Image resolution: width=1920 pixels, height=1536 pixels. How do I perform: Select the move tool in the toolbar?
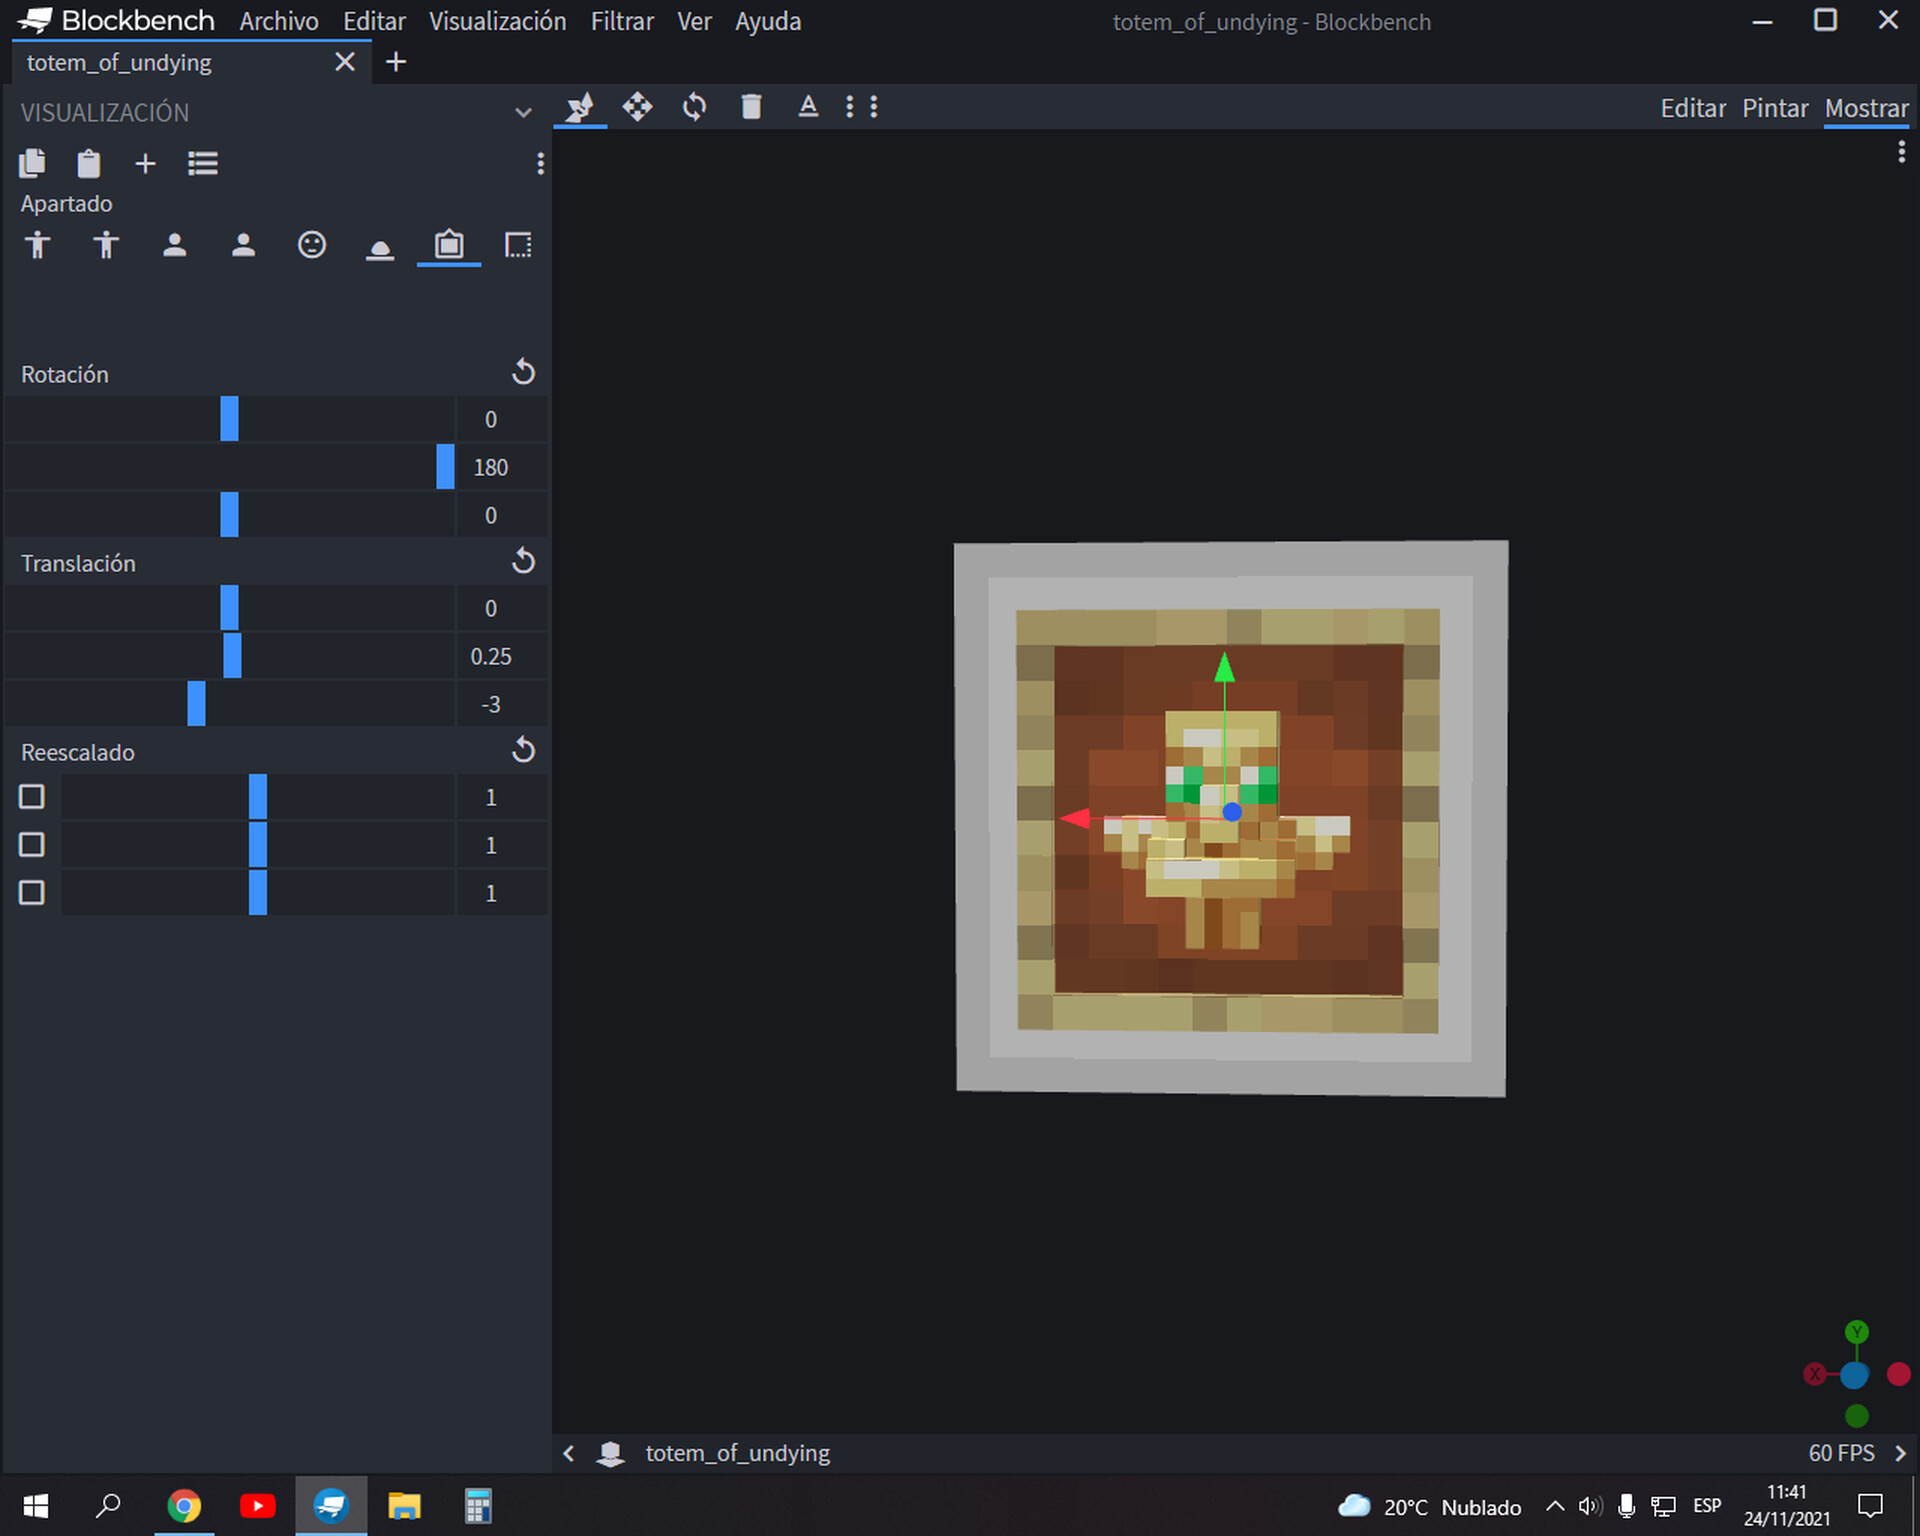click(639, 107)
